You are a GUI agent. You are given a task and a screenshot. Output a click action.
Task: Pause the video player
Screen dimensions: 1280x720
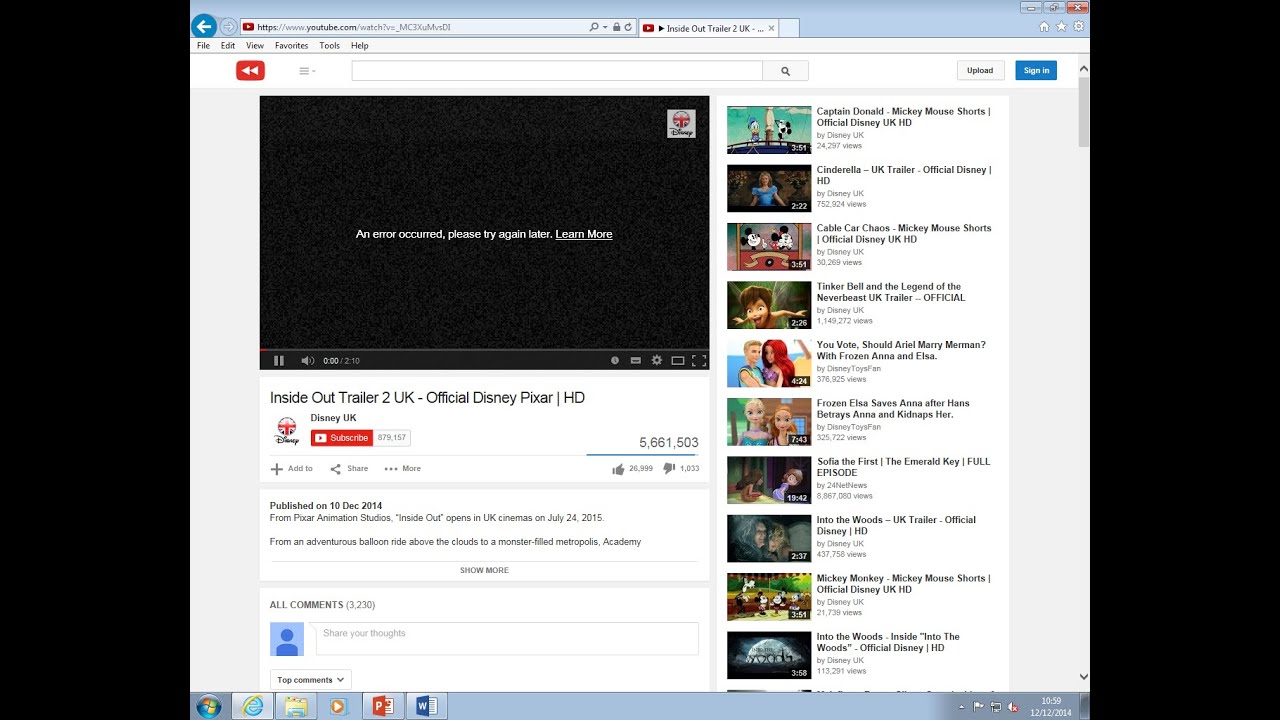coord(279,361)
